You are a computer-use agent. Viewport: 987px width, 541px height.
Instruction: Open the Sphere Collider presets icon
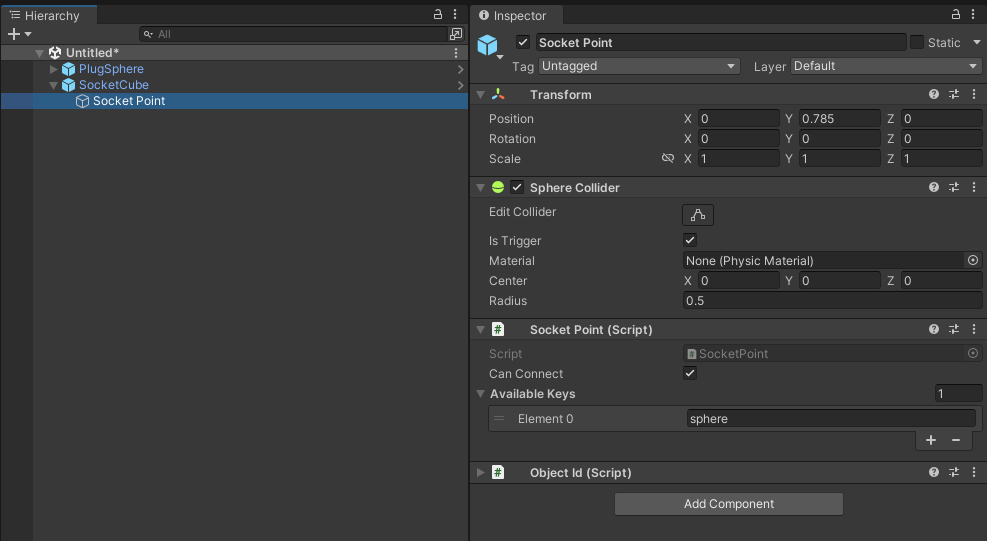pos(954,187)
